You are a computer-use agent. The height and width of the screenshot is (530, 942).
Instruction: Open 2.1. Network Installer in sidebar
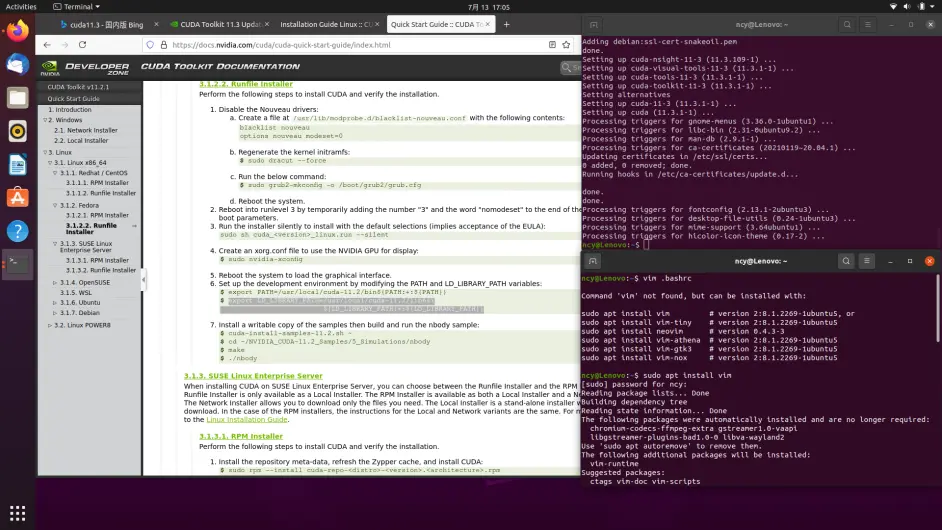pos(85,130)
